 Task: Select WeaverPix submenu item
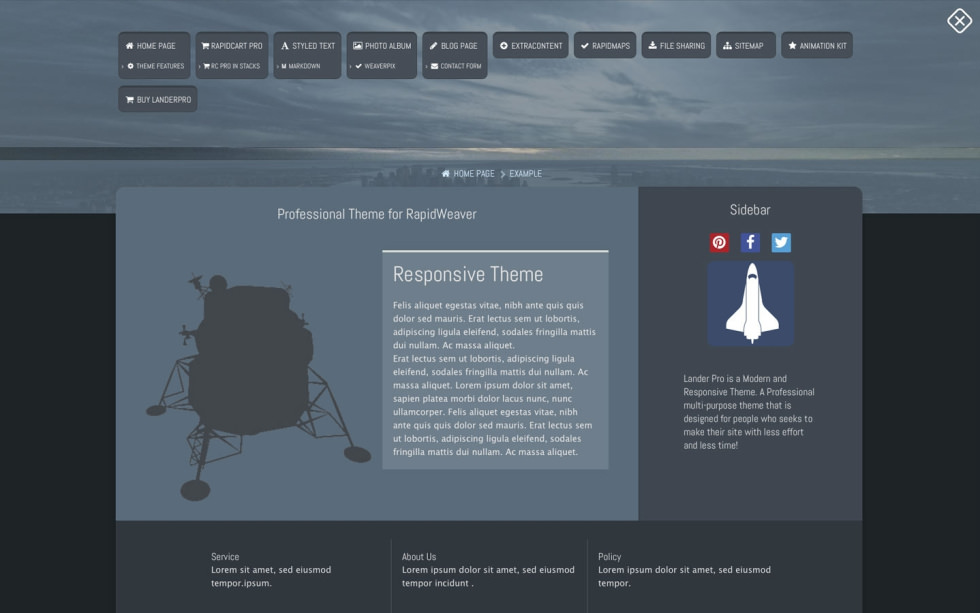[375, 66]
